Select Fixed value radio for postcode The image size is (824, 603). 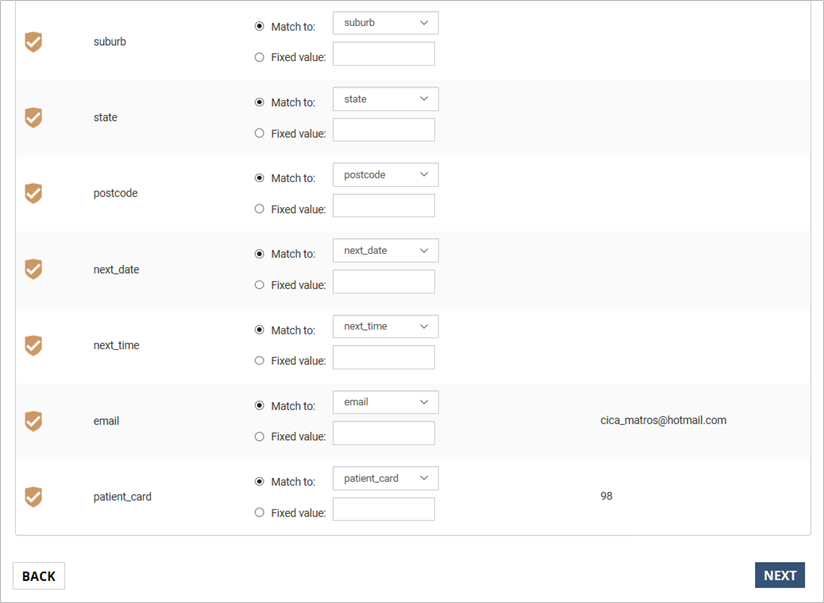click(x=259, y=209)
